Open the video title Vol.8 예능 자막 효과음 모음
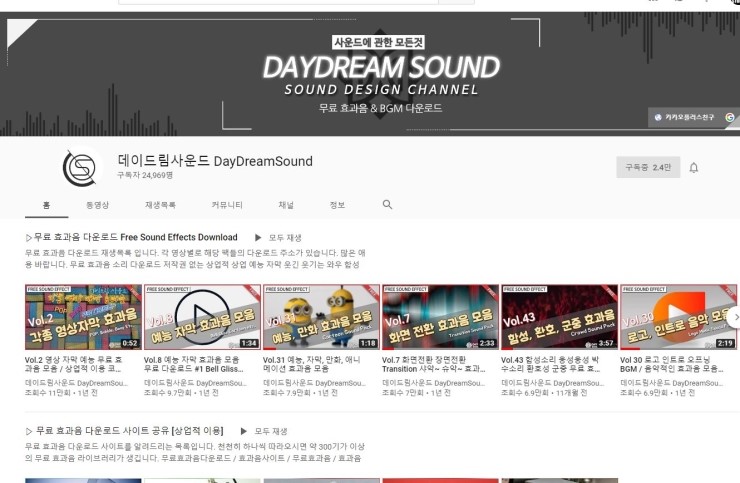Image resolution: width=740 pixels, height=483 pixels. (x=194, y=364)
